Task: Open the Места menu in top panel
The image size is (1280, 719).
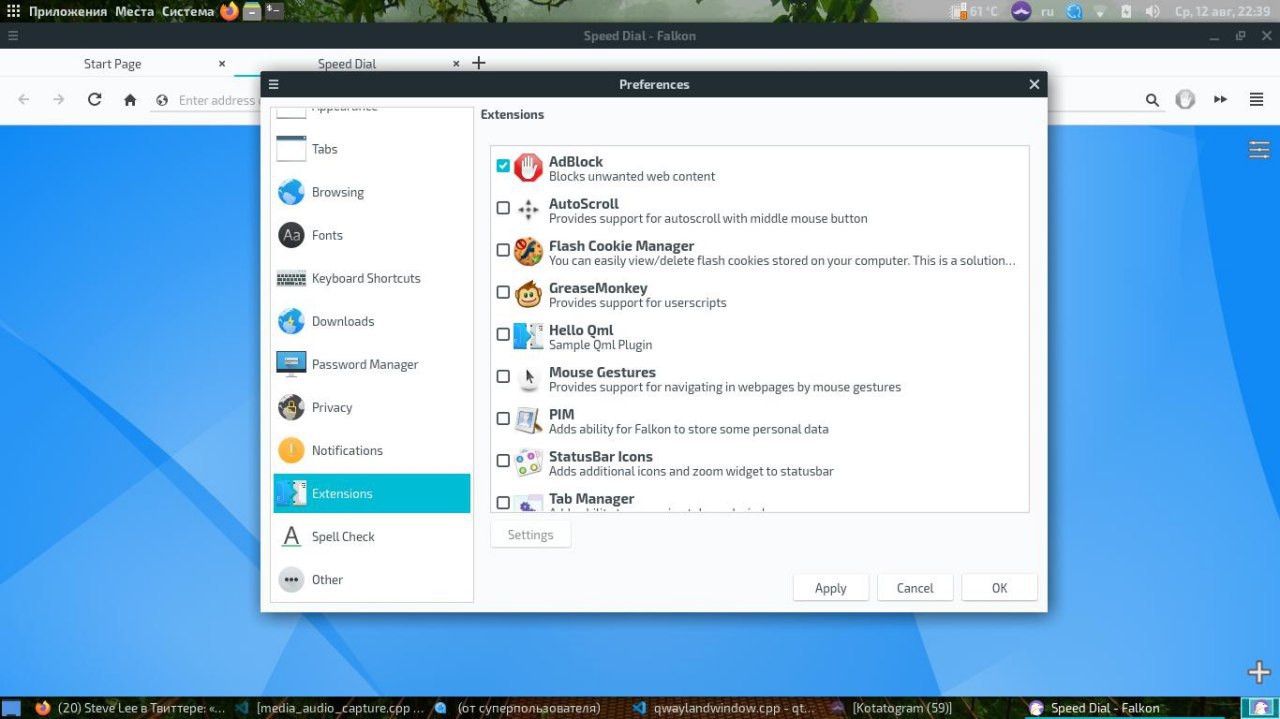Action: click(134, 11)
